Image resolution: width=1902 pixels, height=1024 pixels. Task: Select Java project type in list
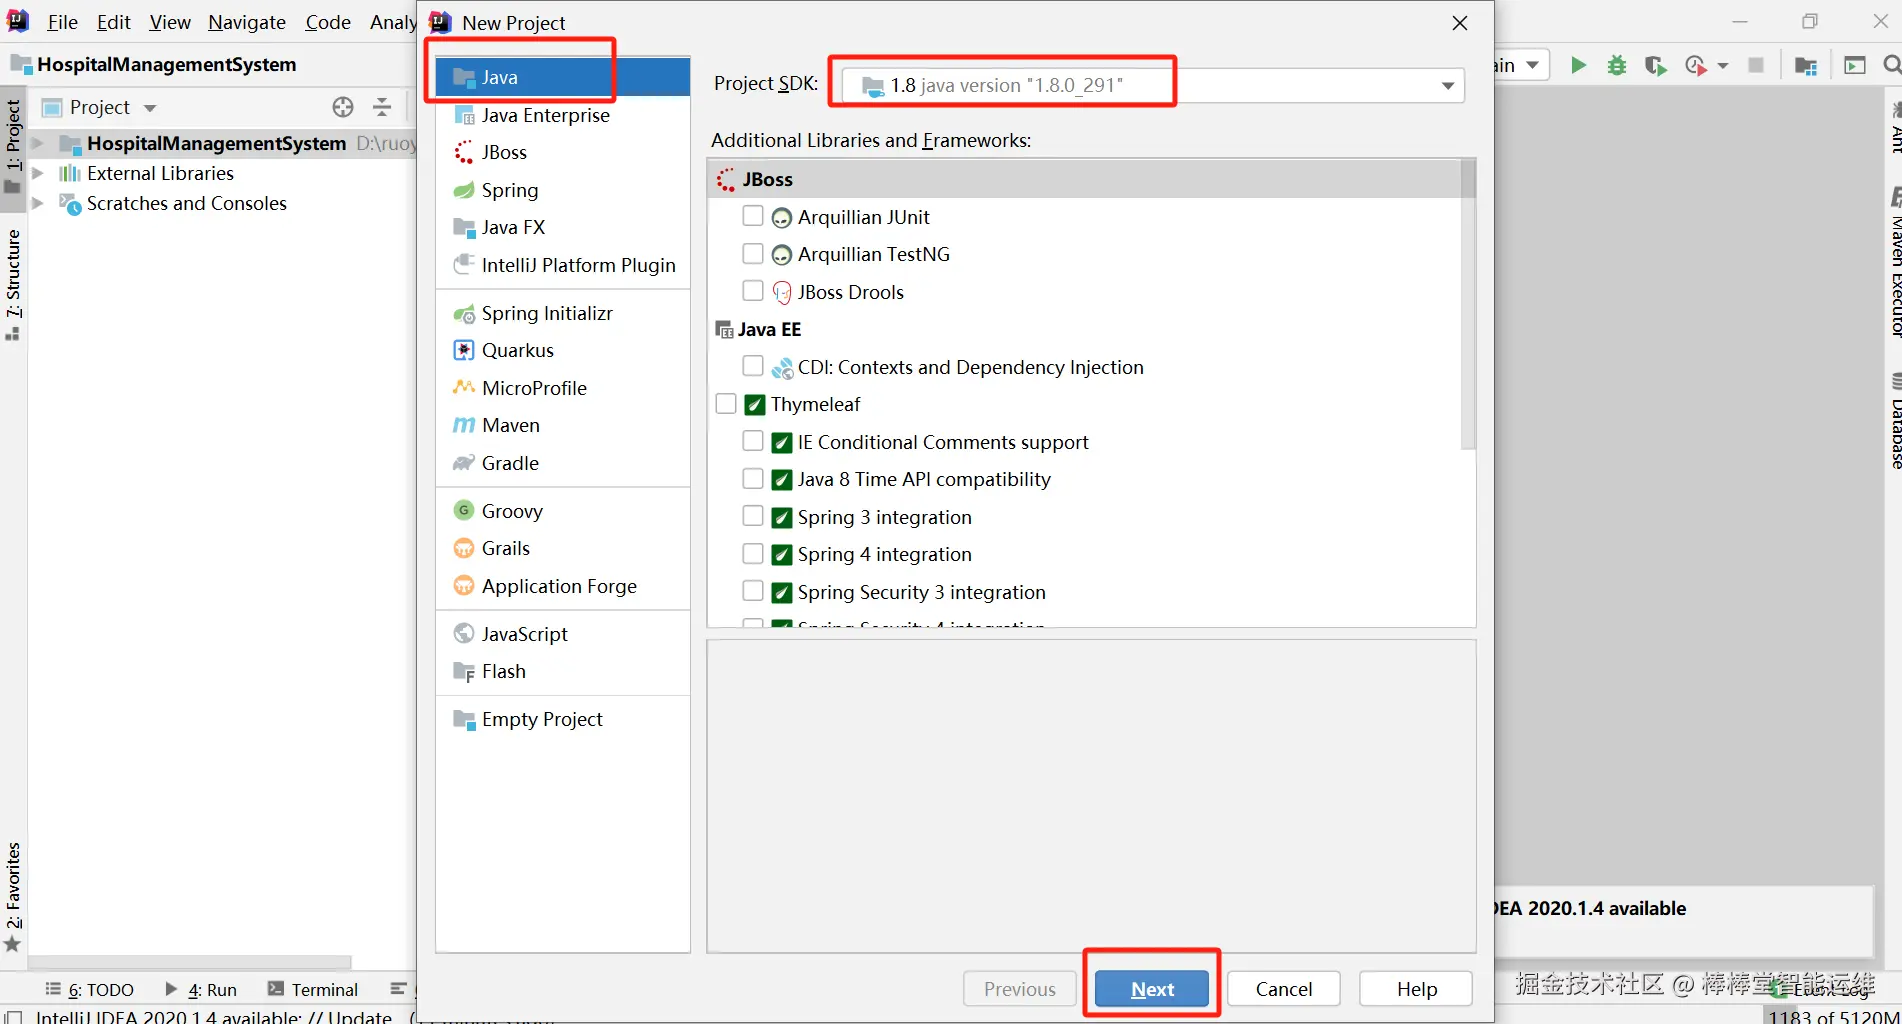[x=563, y=77]
